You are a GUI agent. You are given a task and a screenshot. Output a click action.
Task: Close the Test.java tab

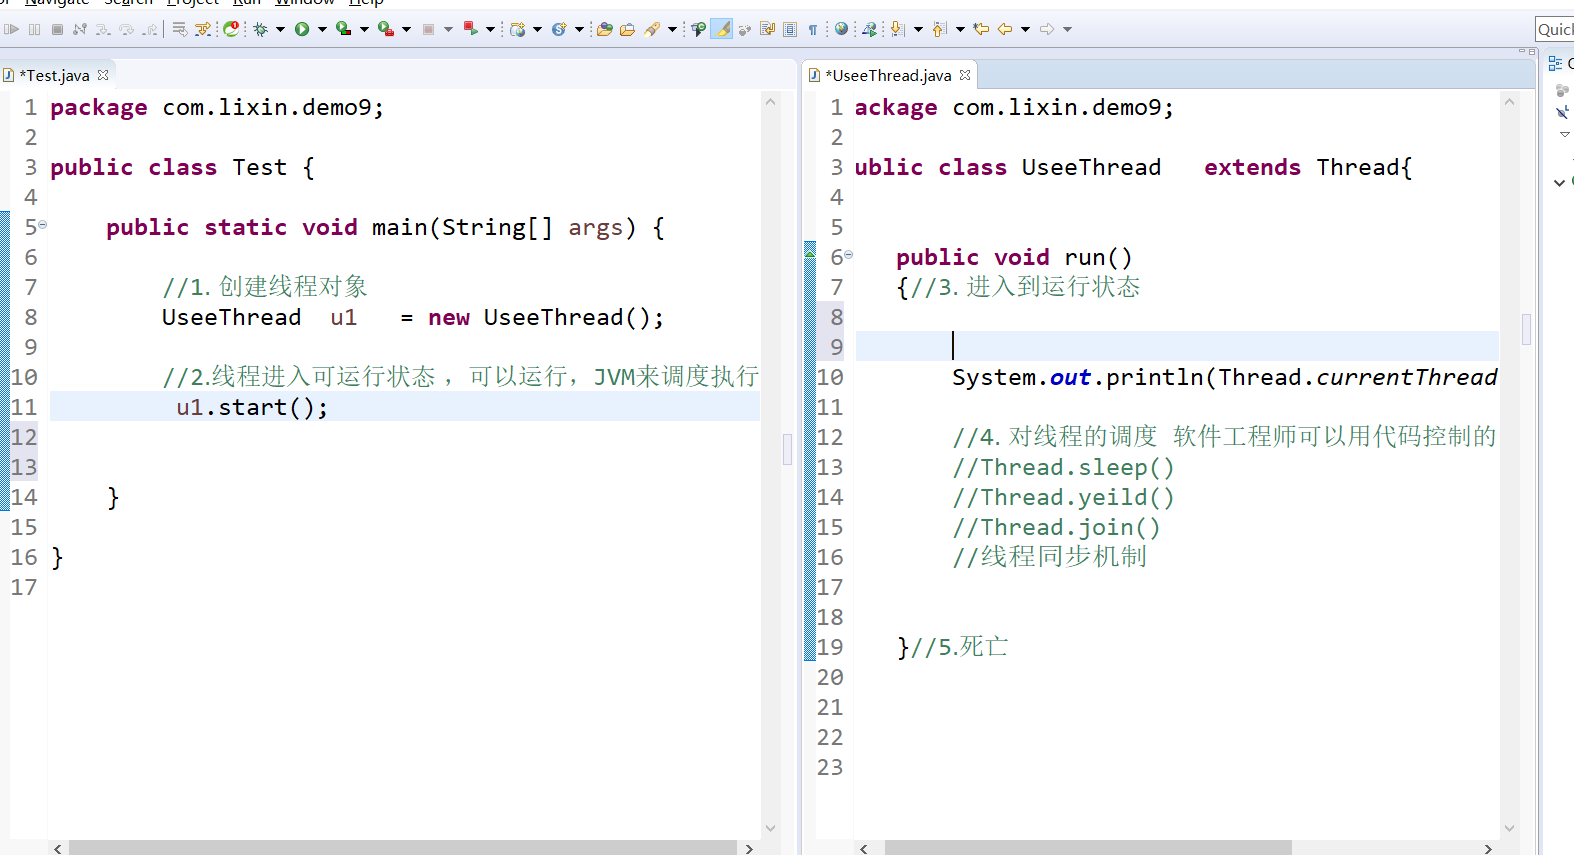(103, 75)
